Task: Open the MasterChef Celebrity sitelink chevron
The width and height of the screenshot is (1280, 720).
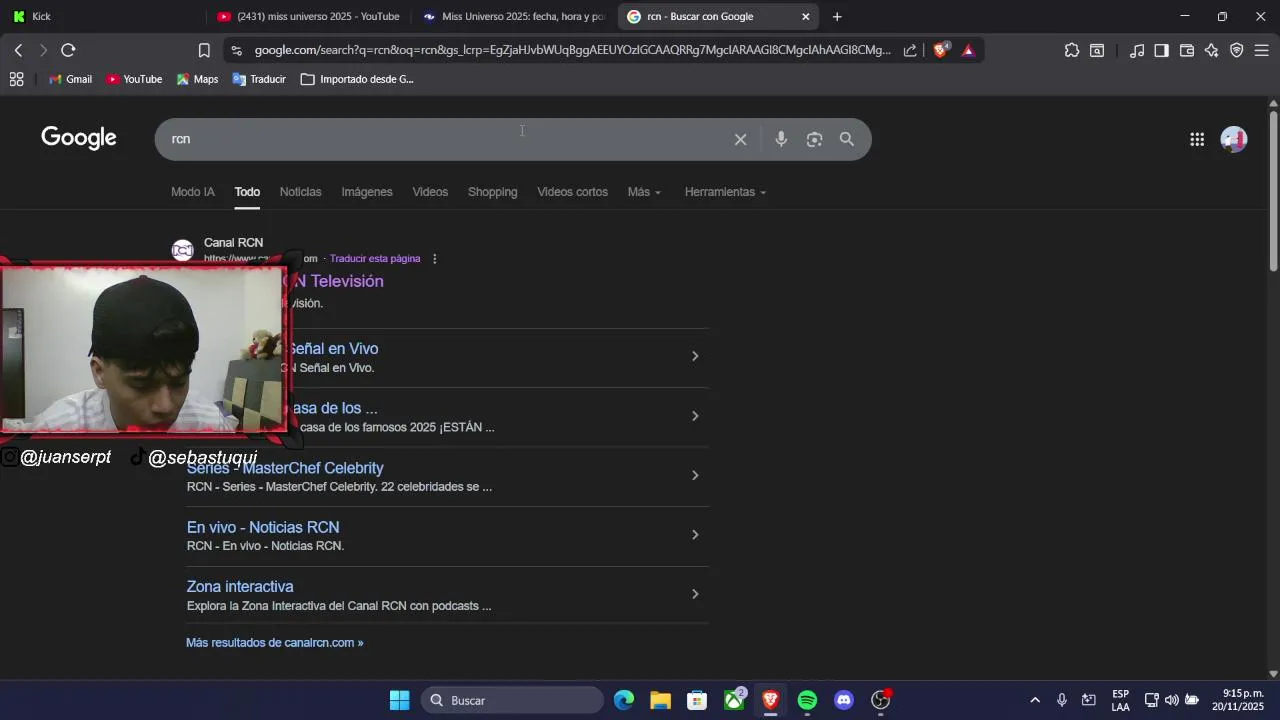Action: coord(695,475)
